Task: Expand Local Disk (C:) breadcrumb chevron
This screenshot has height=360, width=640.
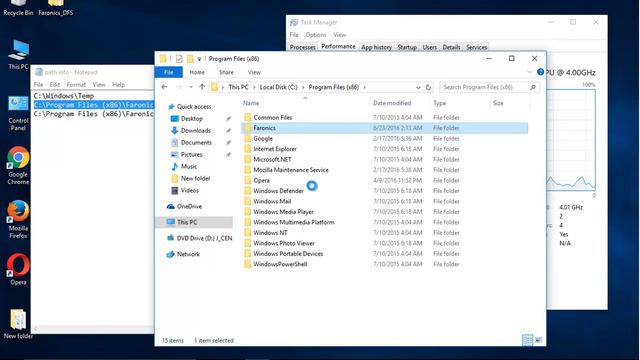Action: (x=303, y=87)
